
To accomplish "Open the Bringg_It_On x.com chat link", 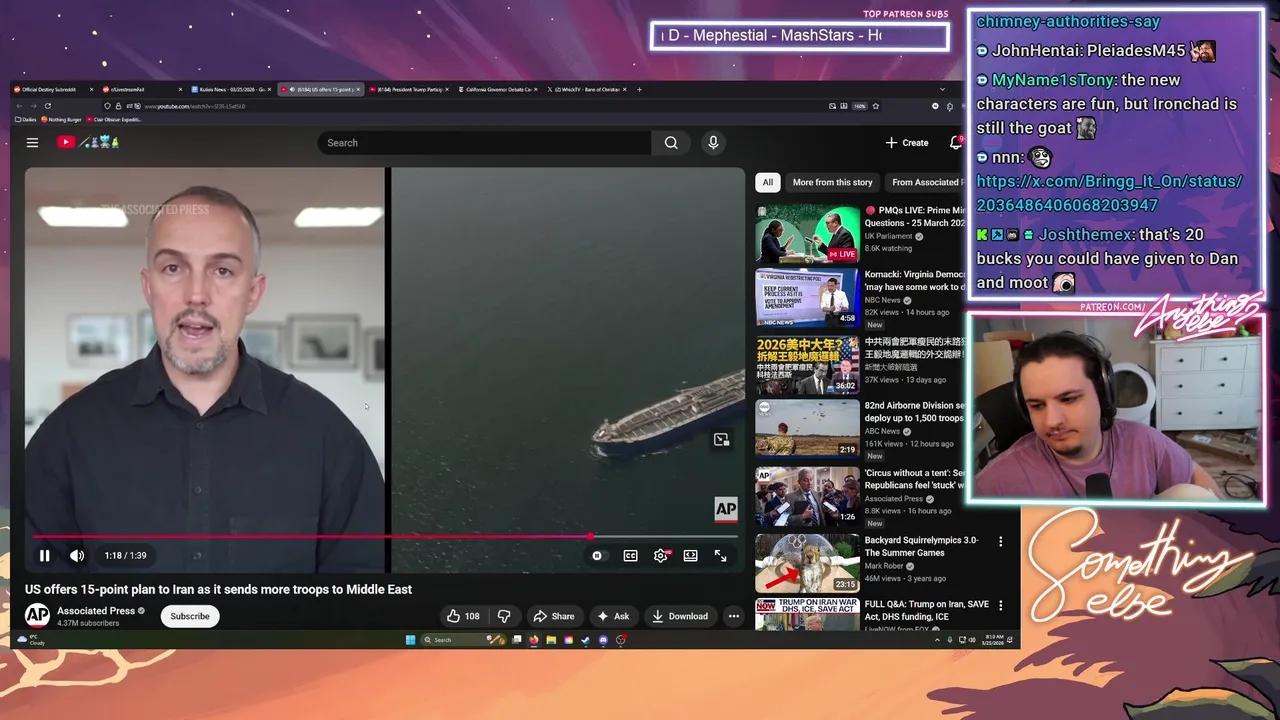I will (1110, 193).
